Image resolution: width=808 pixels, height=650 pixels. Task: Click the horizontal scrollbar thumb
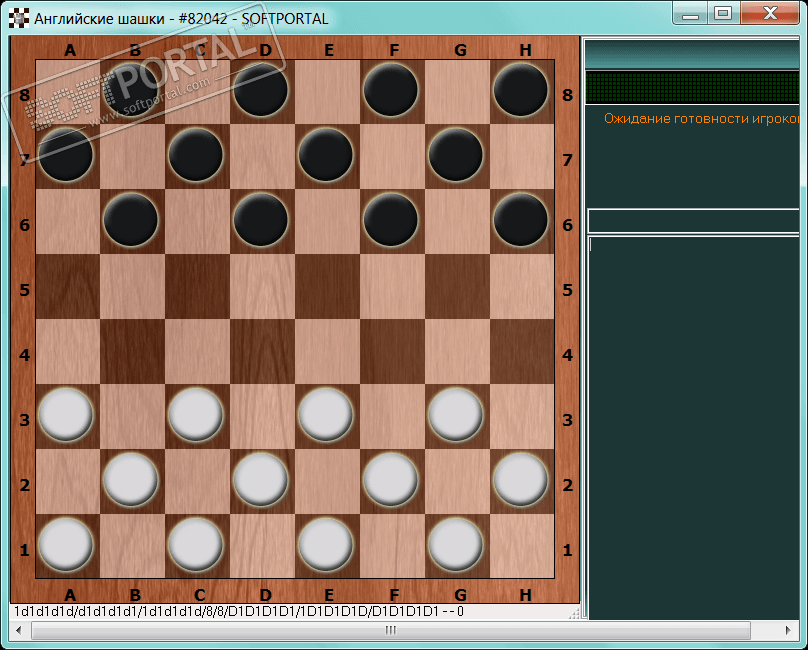click(391, 630)
